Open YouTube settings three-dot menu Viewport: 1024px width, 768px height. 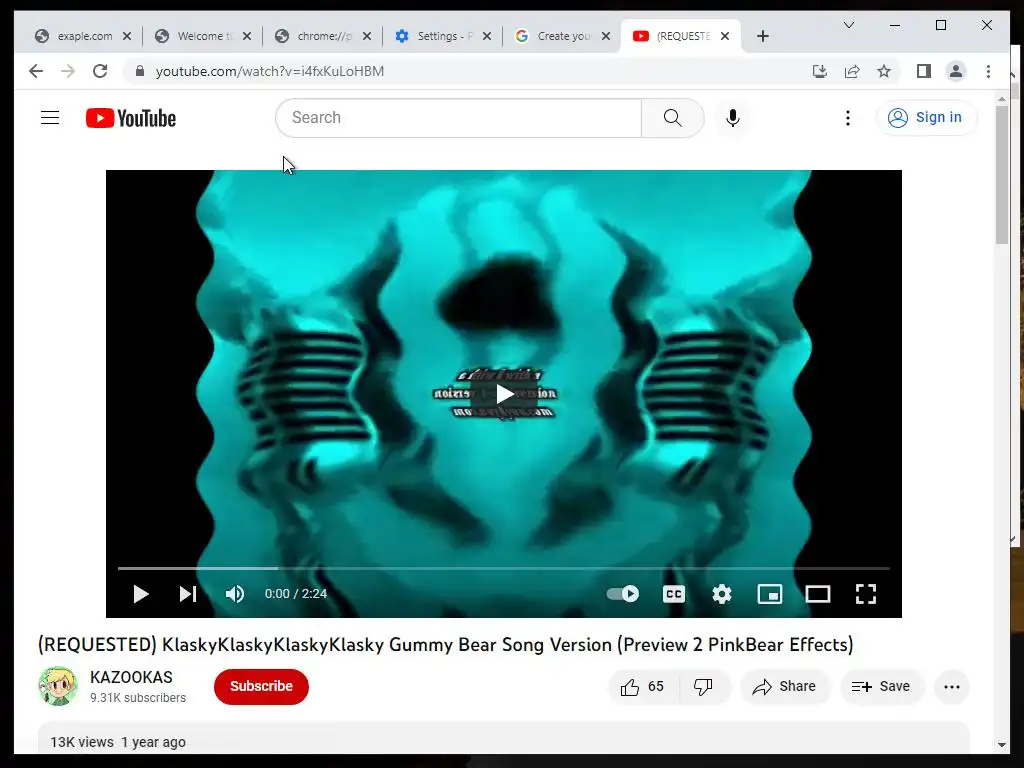[x=848, y=118]
